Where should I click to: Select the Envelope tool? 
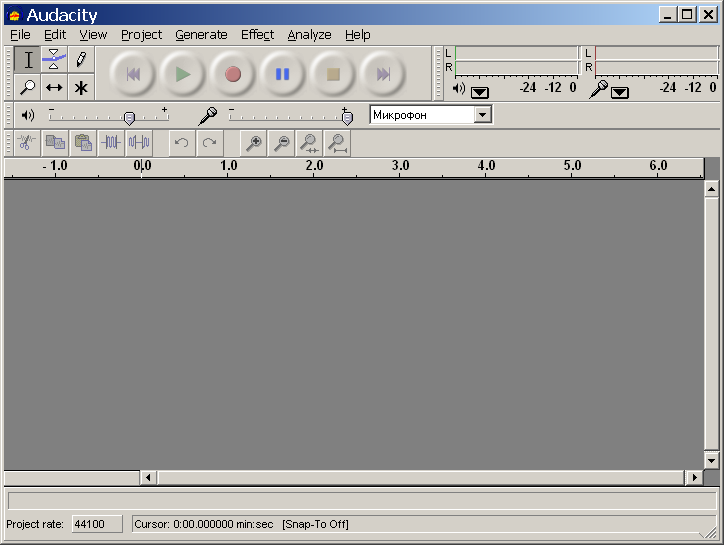tap(54, 60)
